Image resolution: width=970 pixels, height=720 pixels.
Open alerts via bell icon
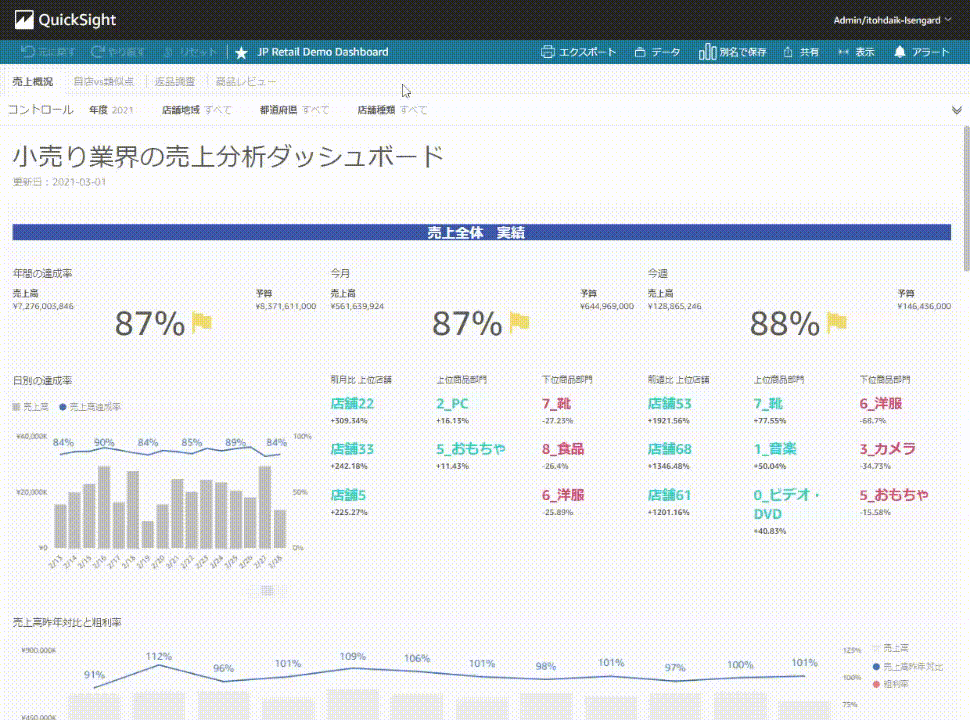pos(899,52)
